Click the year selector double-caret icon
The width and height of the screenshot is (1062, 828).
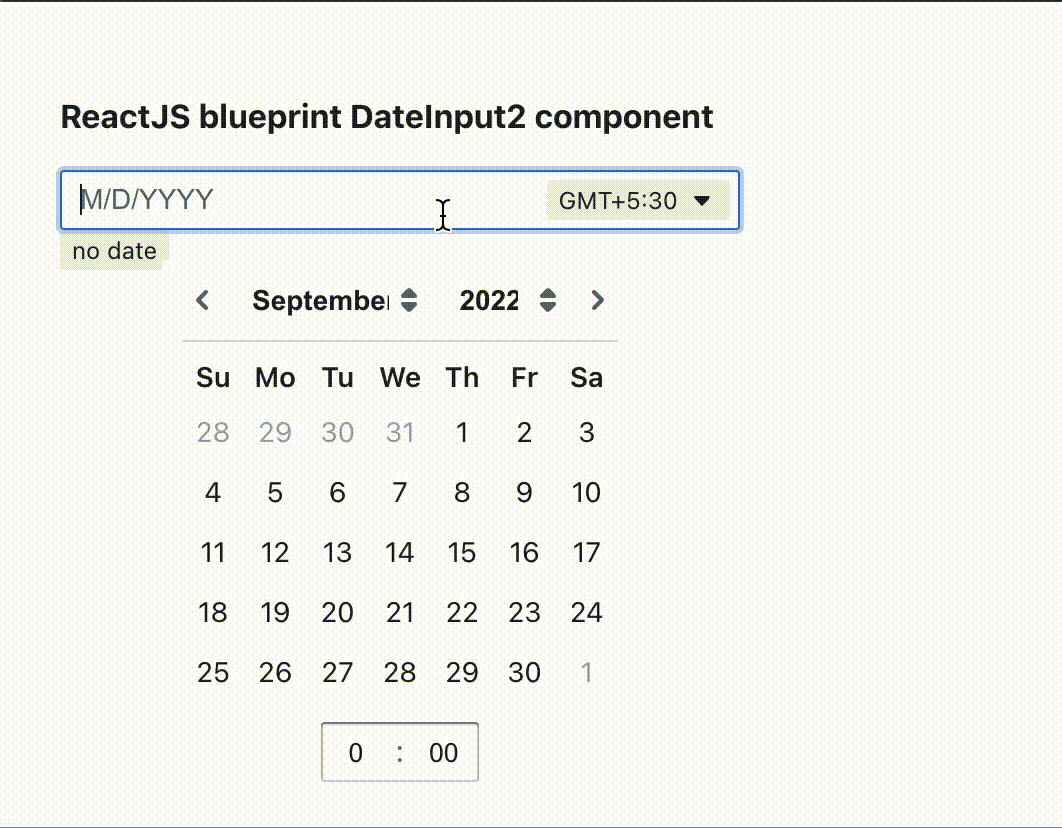[547, 300]
